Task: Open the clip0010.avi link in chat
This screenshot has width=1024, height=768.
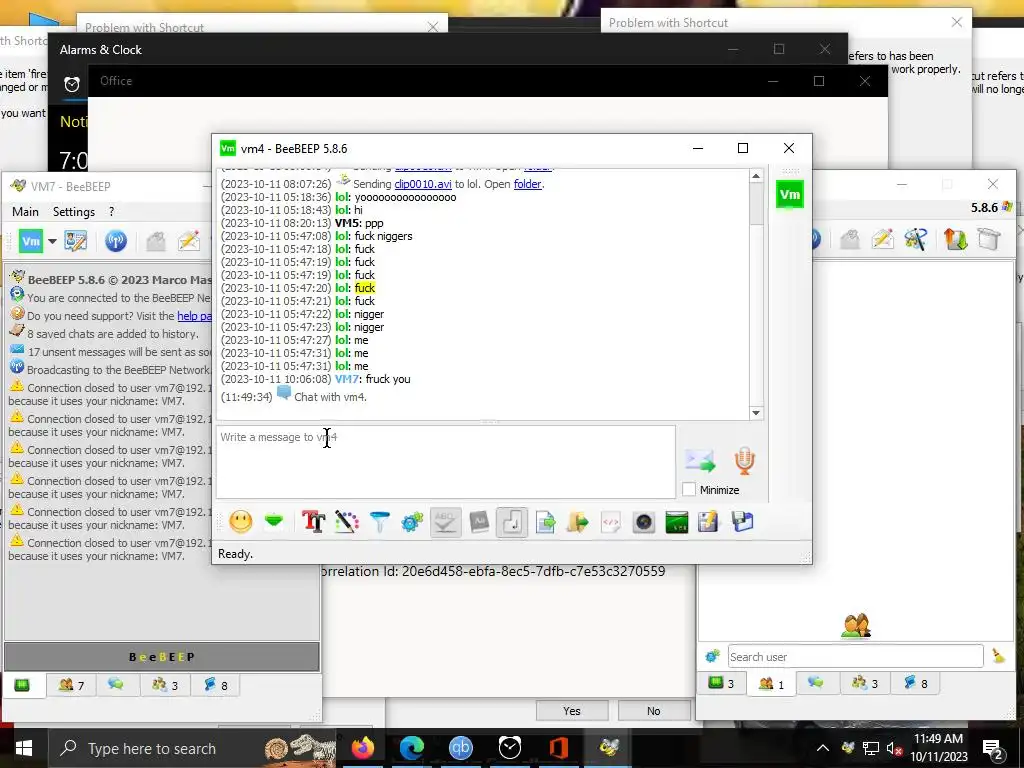Action: [423, 184]
